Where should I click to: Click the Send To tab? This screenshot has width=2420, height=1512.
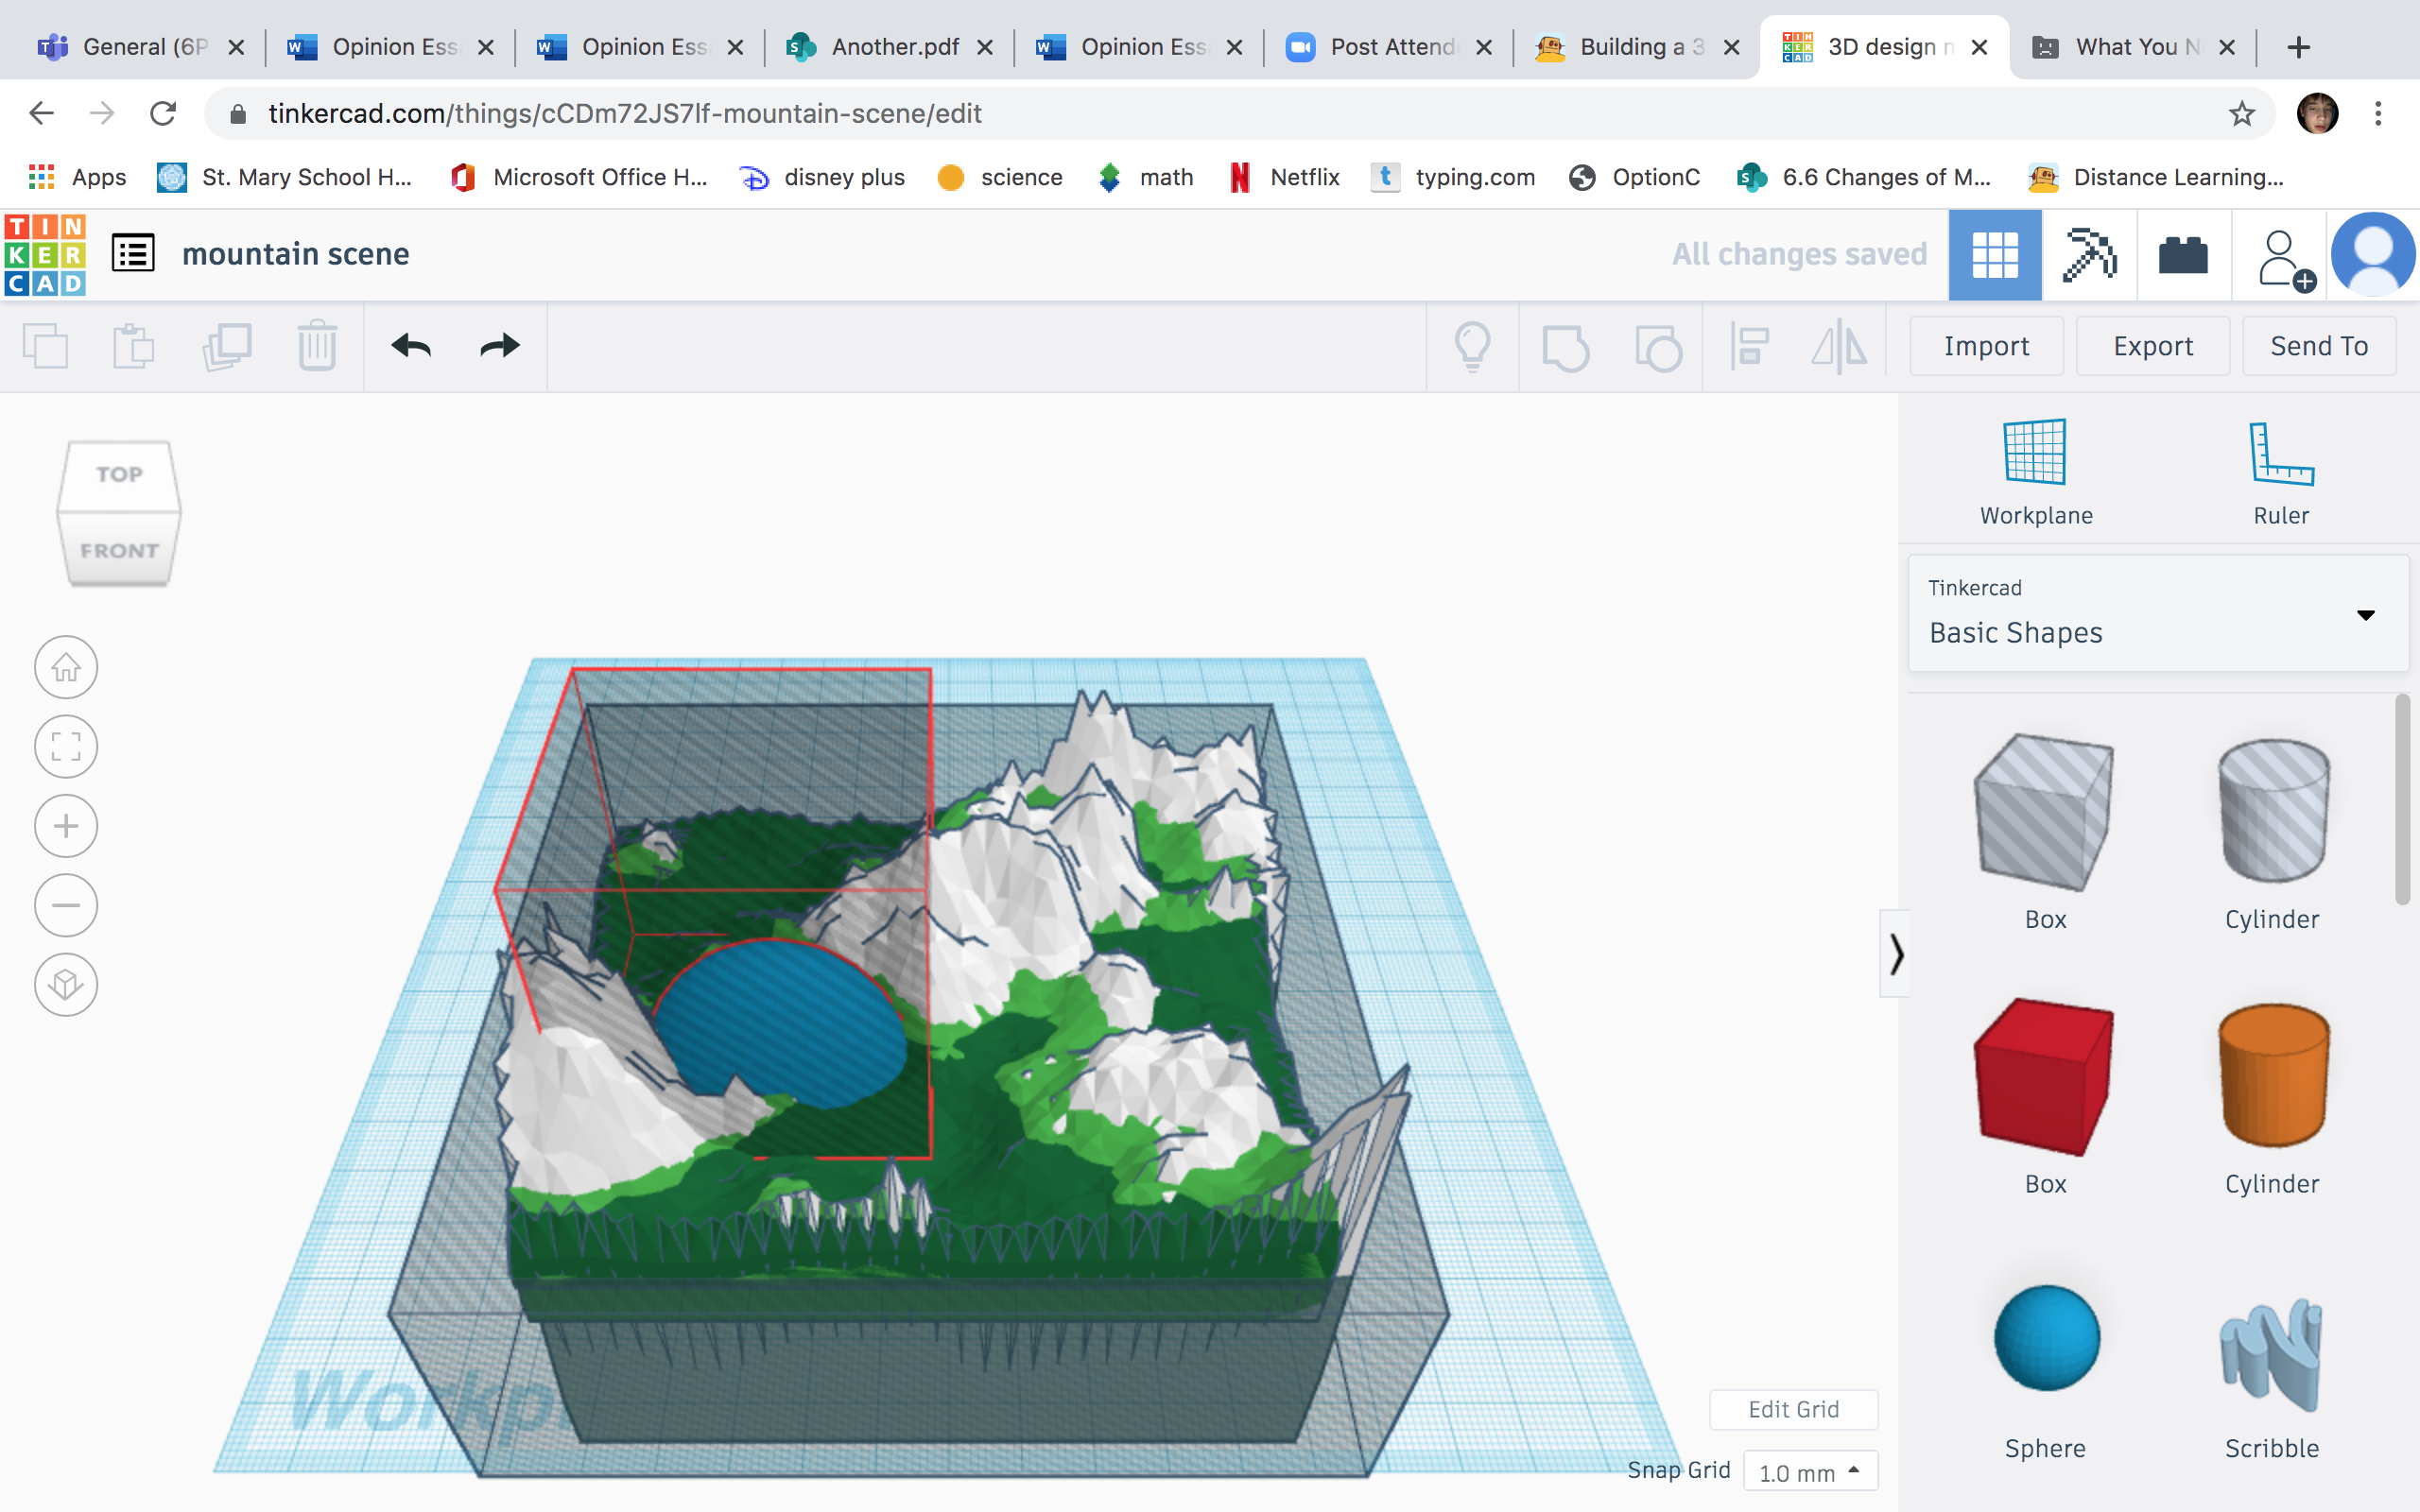[2319, 345]
